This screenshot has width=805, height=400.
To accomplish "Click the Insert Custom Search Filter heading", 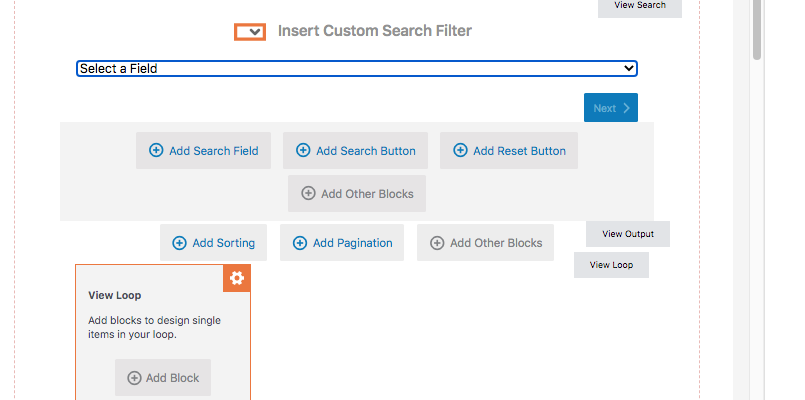I will click(x=374, y=31).
